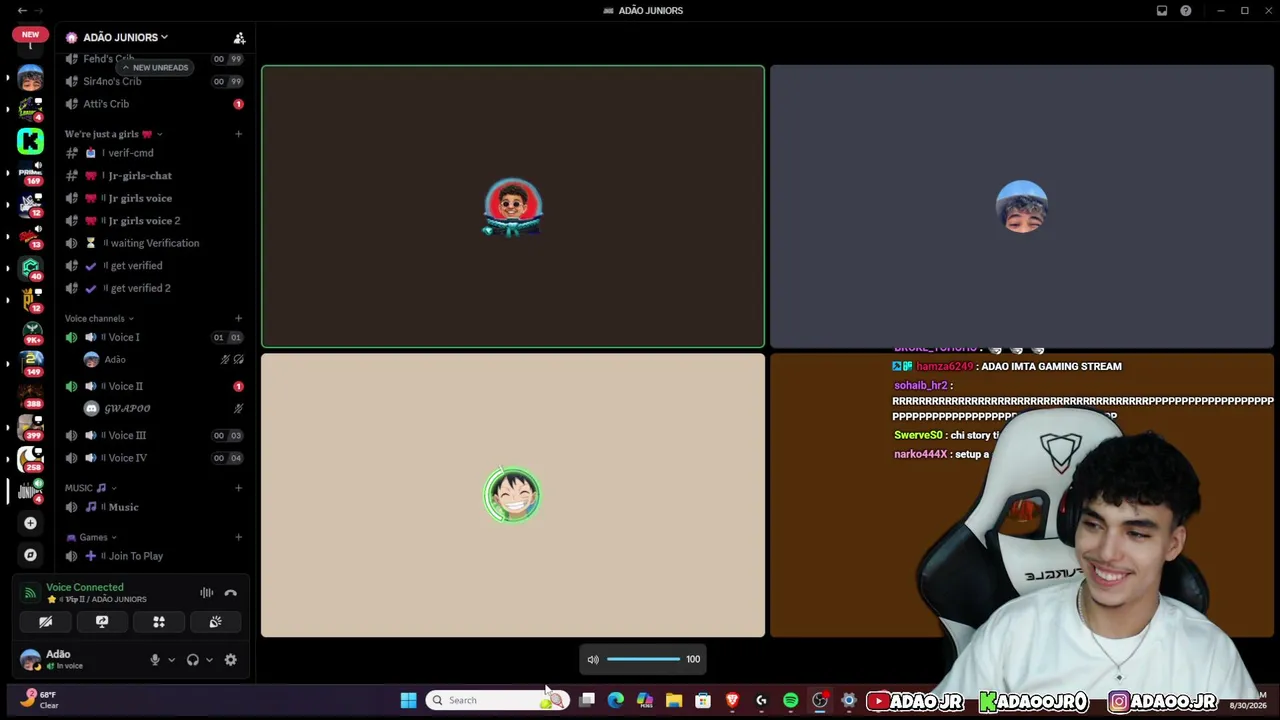The height and width of the screenshot is (720, 1280).
Task: Open the Discord inbox icon in title bar
Action: [x=1162, y=11]
